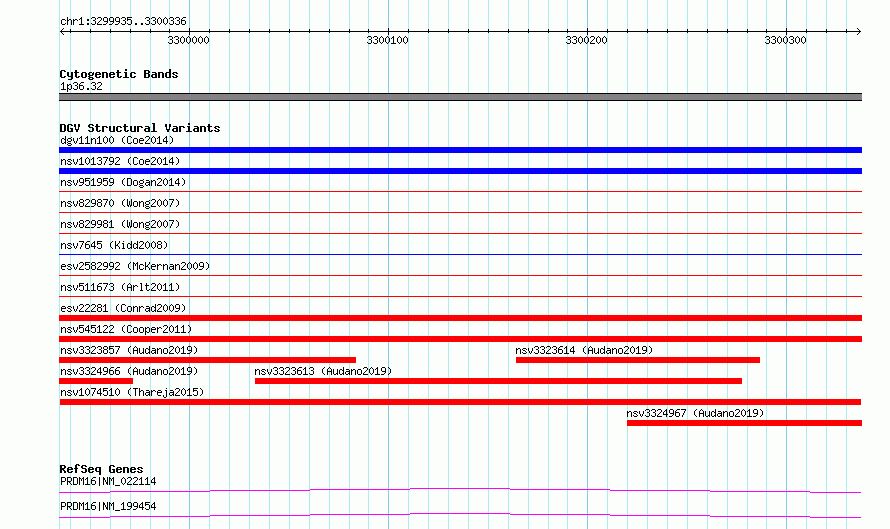Viewport: 890px width, 529px height.
Task: Select the red nsv1074510 variant bar
Action: point(460,402)
